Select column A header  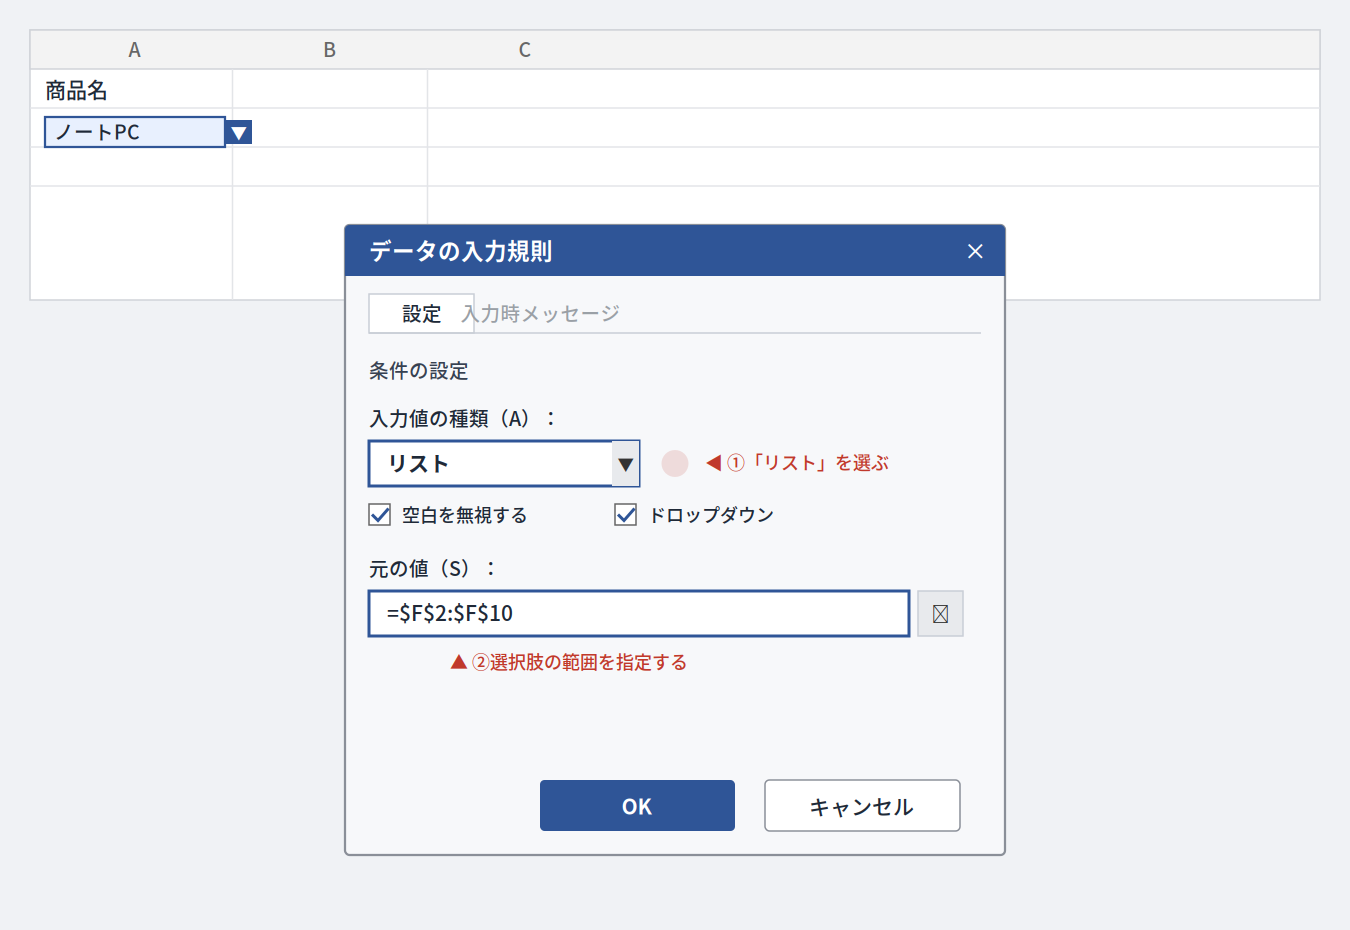point(134,50)
